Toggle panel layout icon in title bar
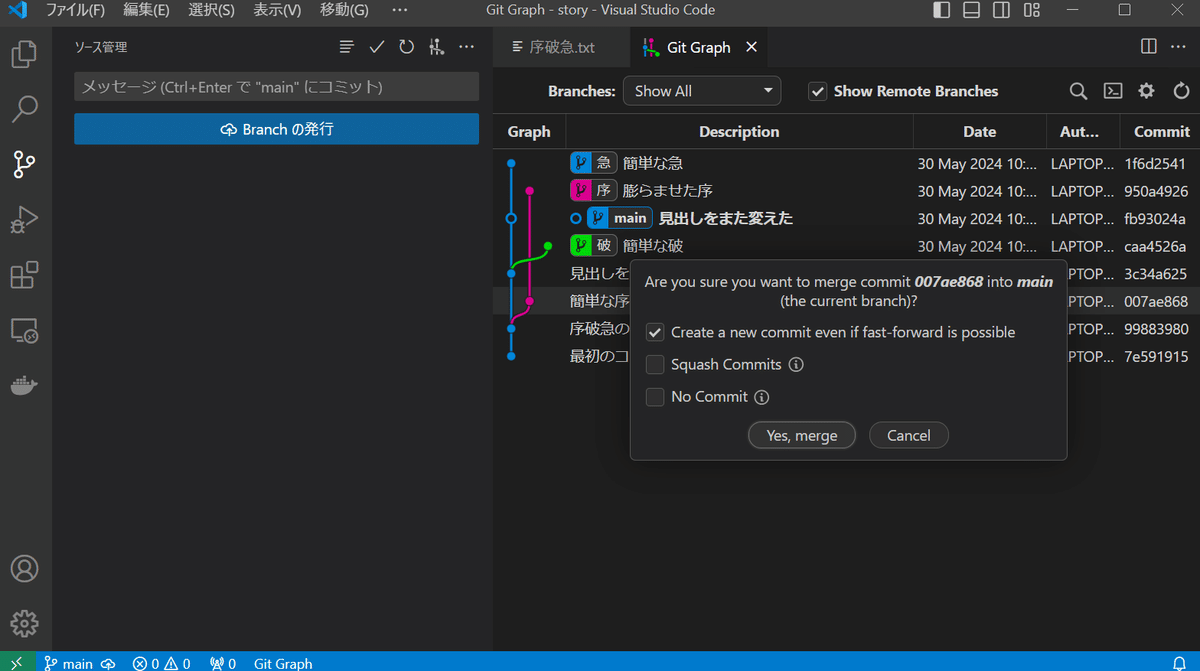 click(971, 10)
